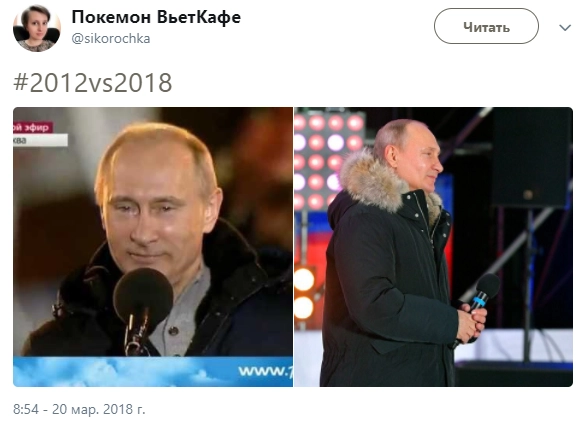Screen dimensions: 576x422
Task: Click the stage lights in the right image
Action: tap(328, 162)
